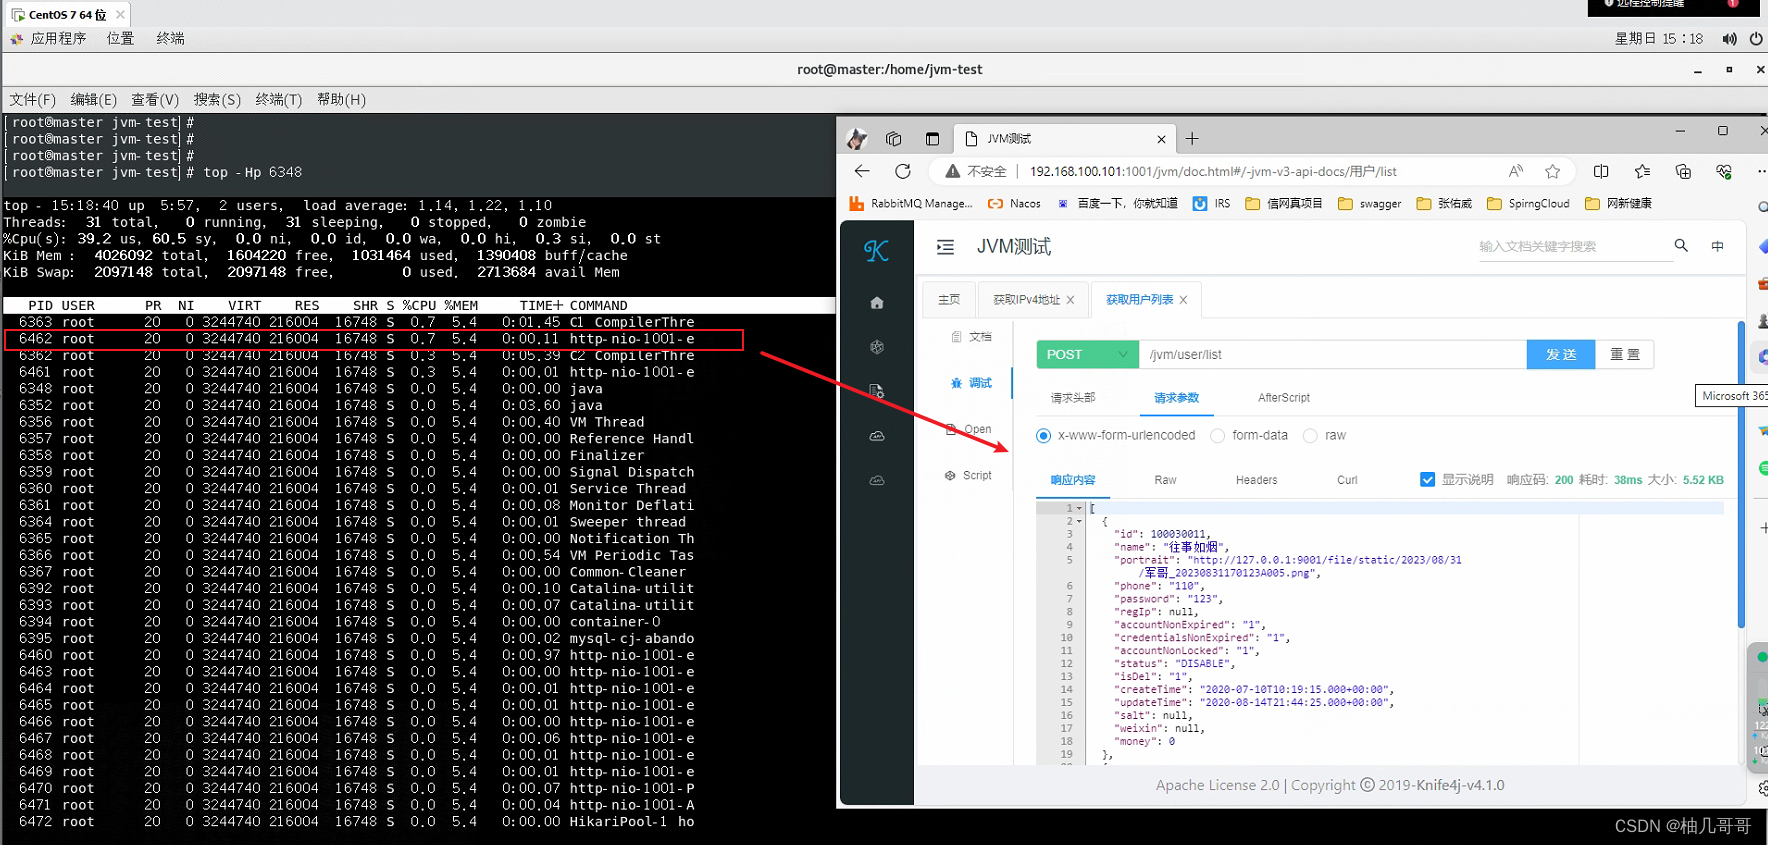The height and width of the screenshot is (845, 1768).
Task: Open the 请求头部 tab
Action: click(x=1073, y=397)
